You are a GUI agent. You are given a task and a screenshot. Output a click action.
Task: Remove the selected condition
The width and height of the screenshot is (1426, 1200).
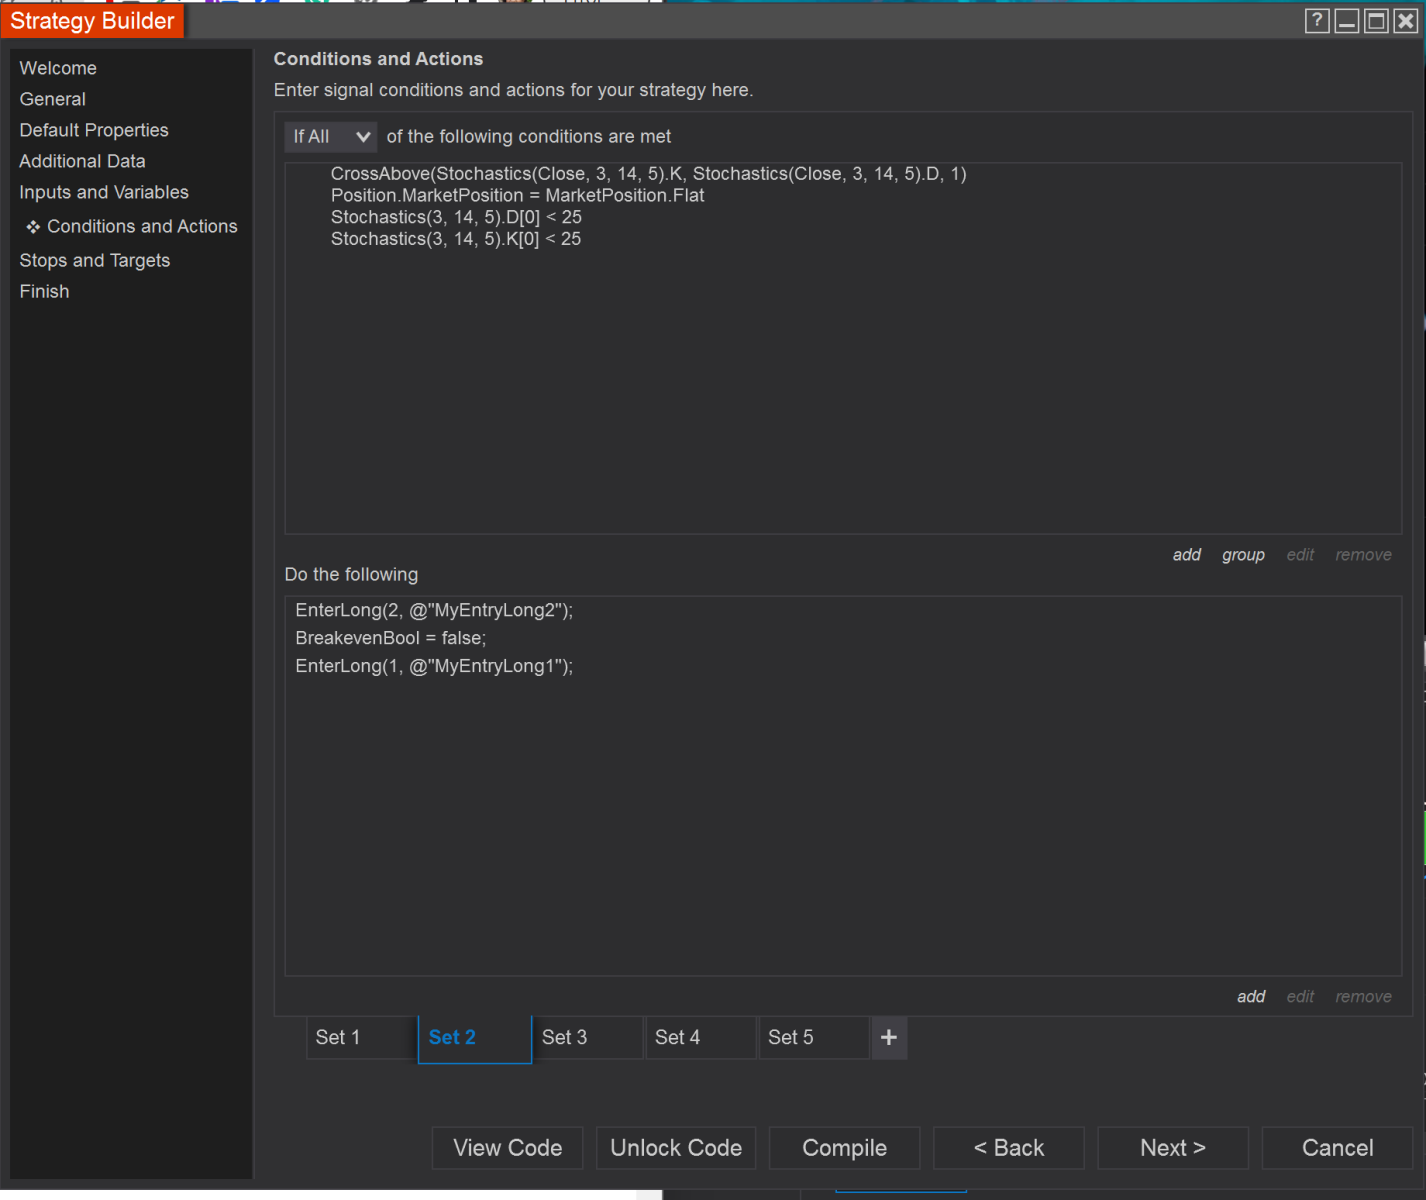tap(1363, 555)
